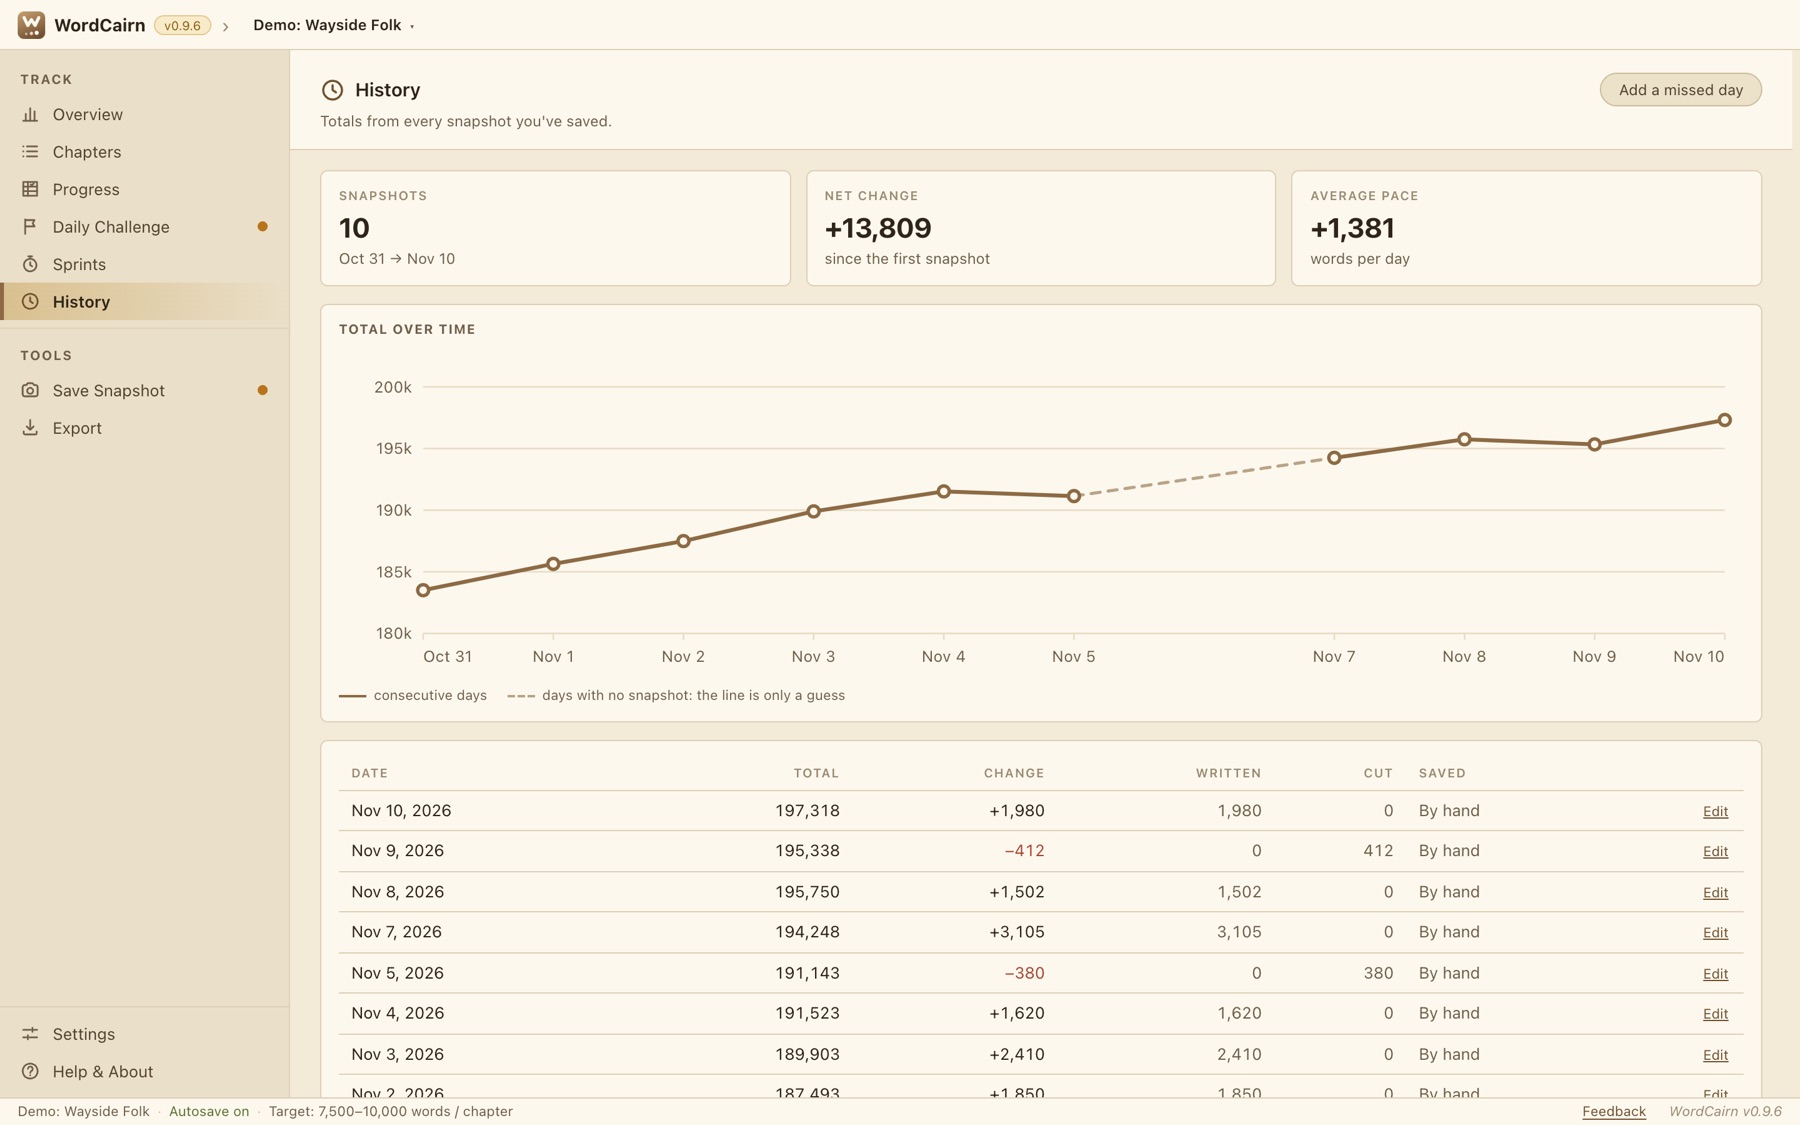Edit the Nov 3, 2026 snapshot

(x=1715, y=1055)
